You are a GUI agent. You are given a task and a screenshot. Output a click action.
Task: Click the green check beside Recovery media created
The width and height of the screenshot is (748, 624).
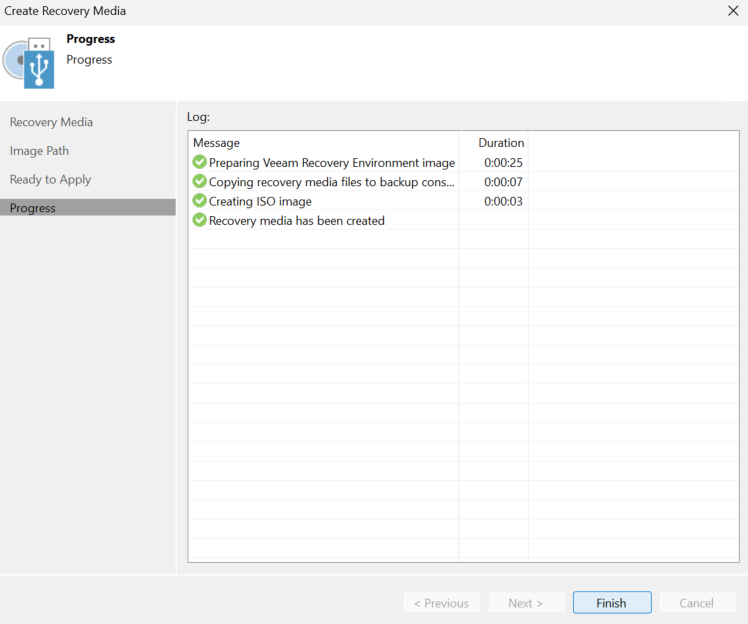point(199,220)
